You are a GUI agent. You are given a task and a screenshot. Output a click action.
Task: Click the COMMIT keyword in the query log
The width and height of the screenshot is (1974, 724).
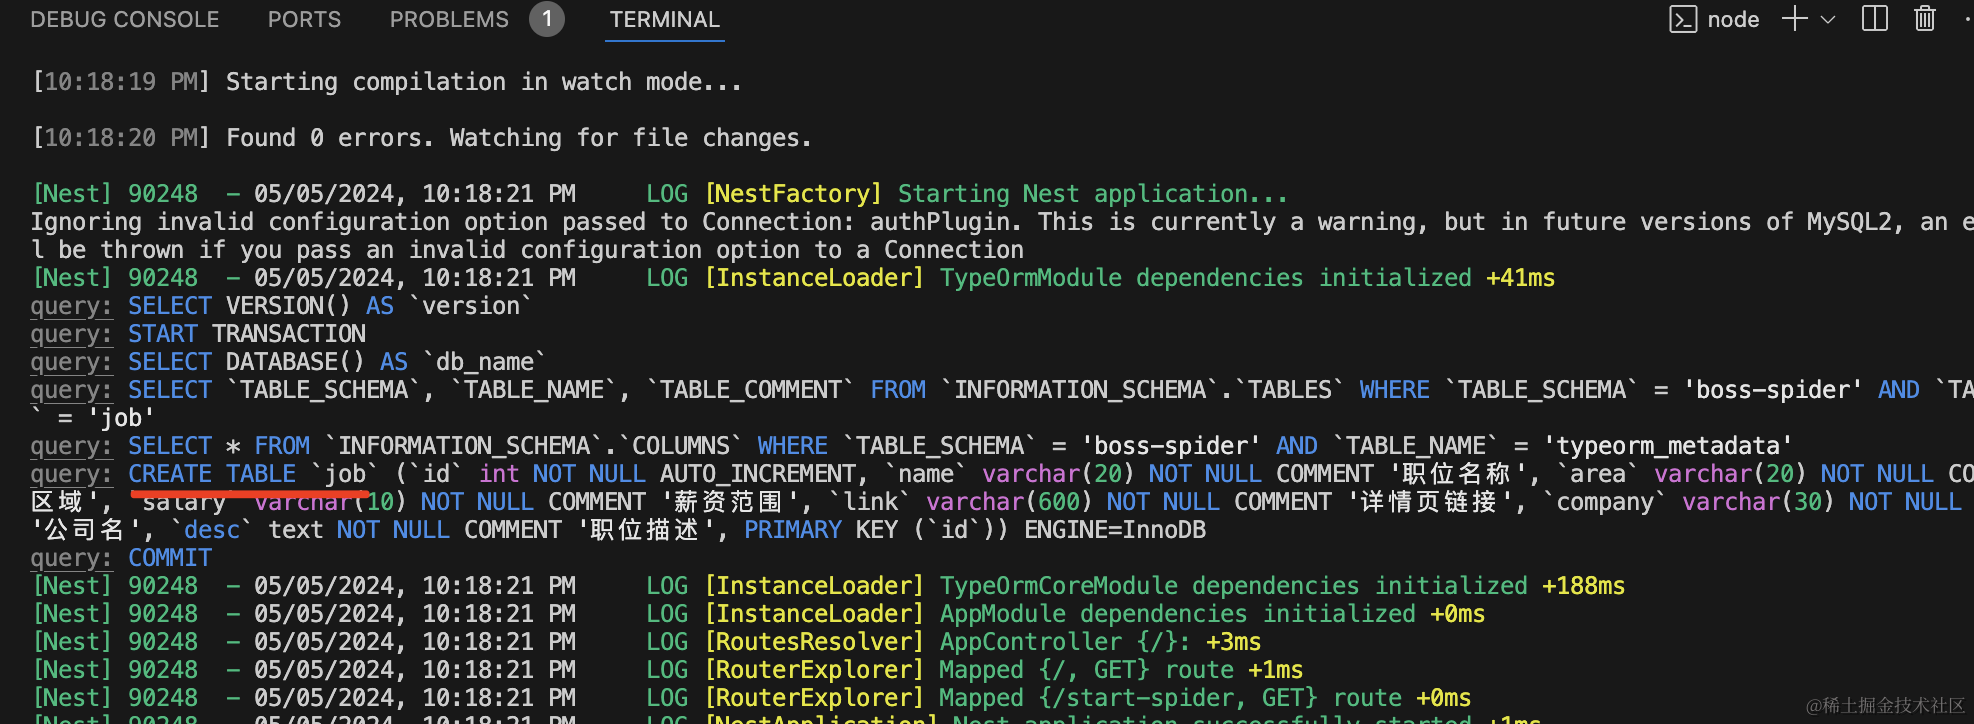(170, 558)
